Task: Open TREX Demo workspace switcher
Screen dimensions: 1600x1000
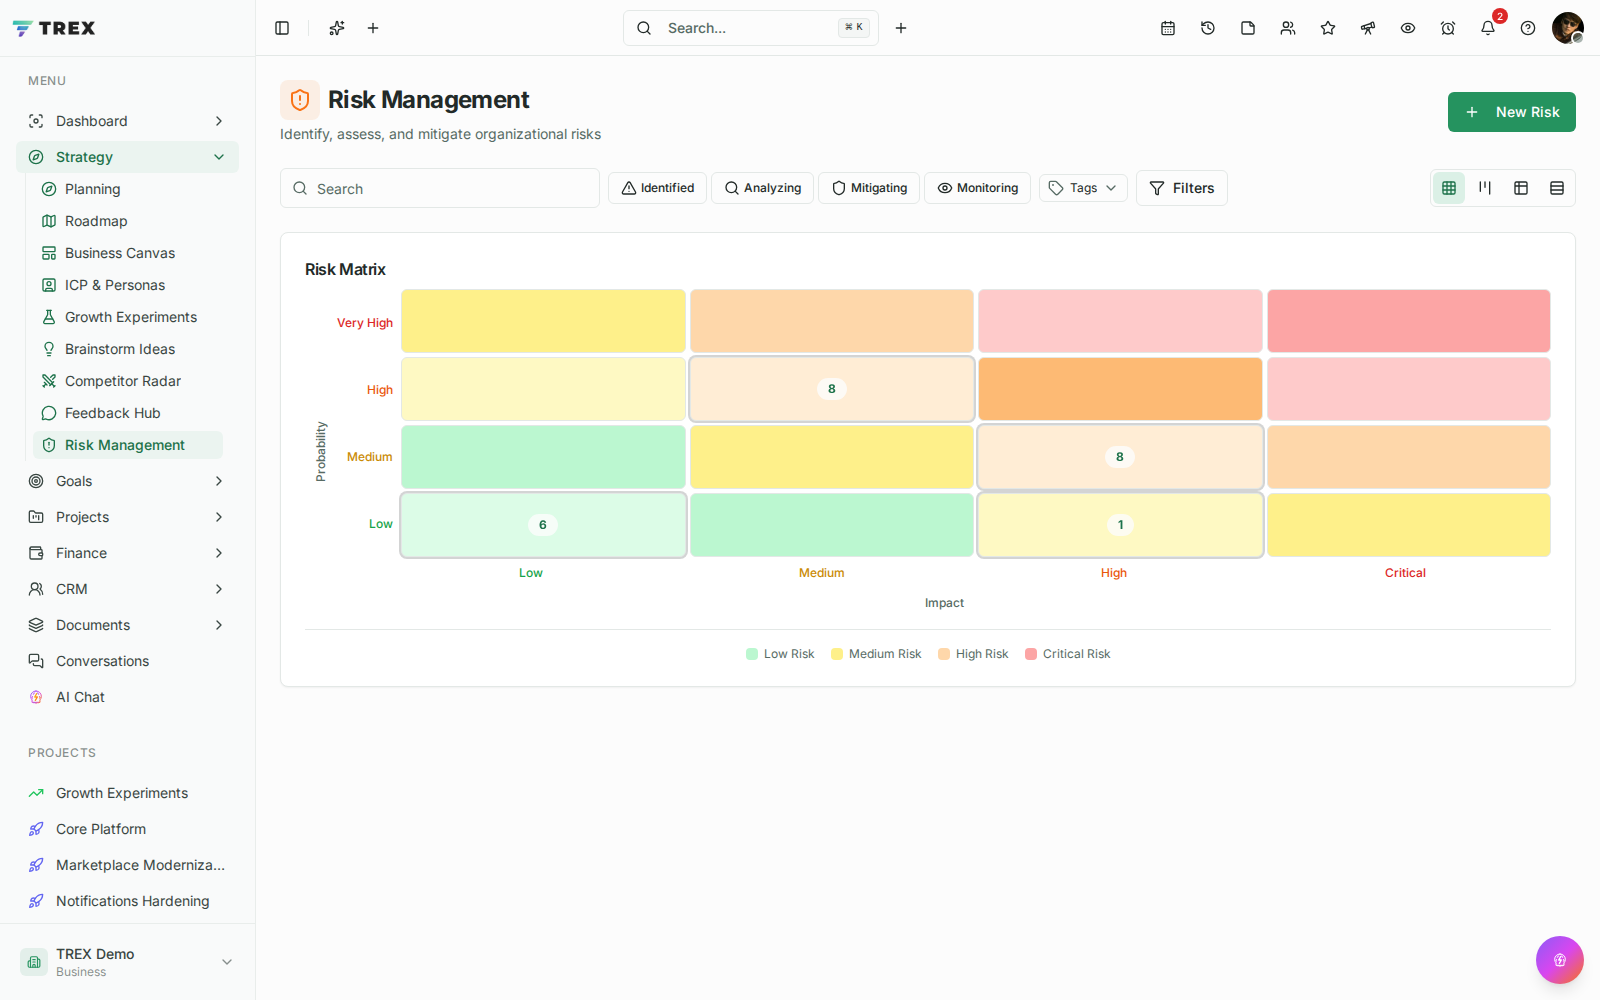Action: coord(127,962)
